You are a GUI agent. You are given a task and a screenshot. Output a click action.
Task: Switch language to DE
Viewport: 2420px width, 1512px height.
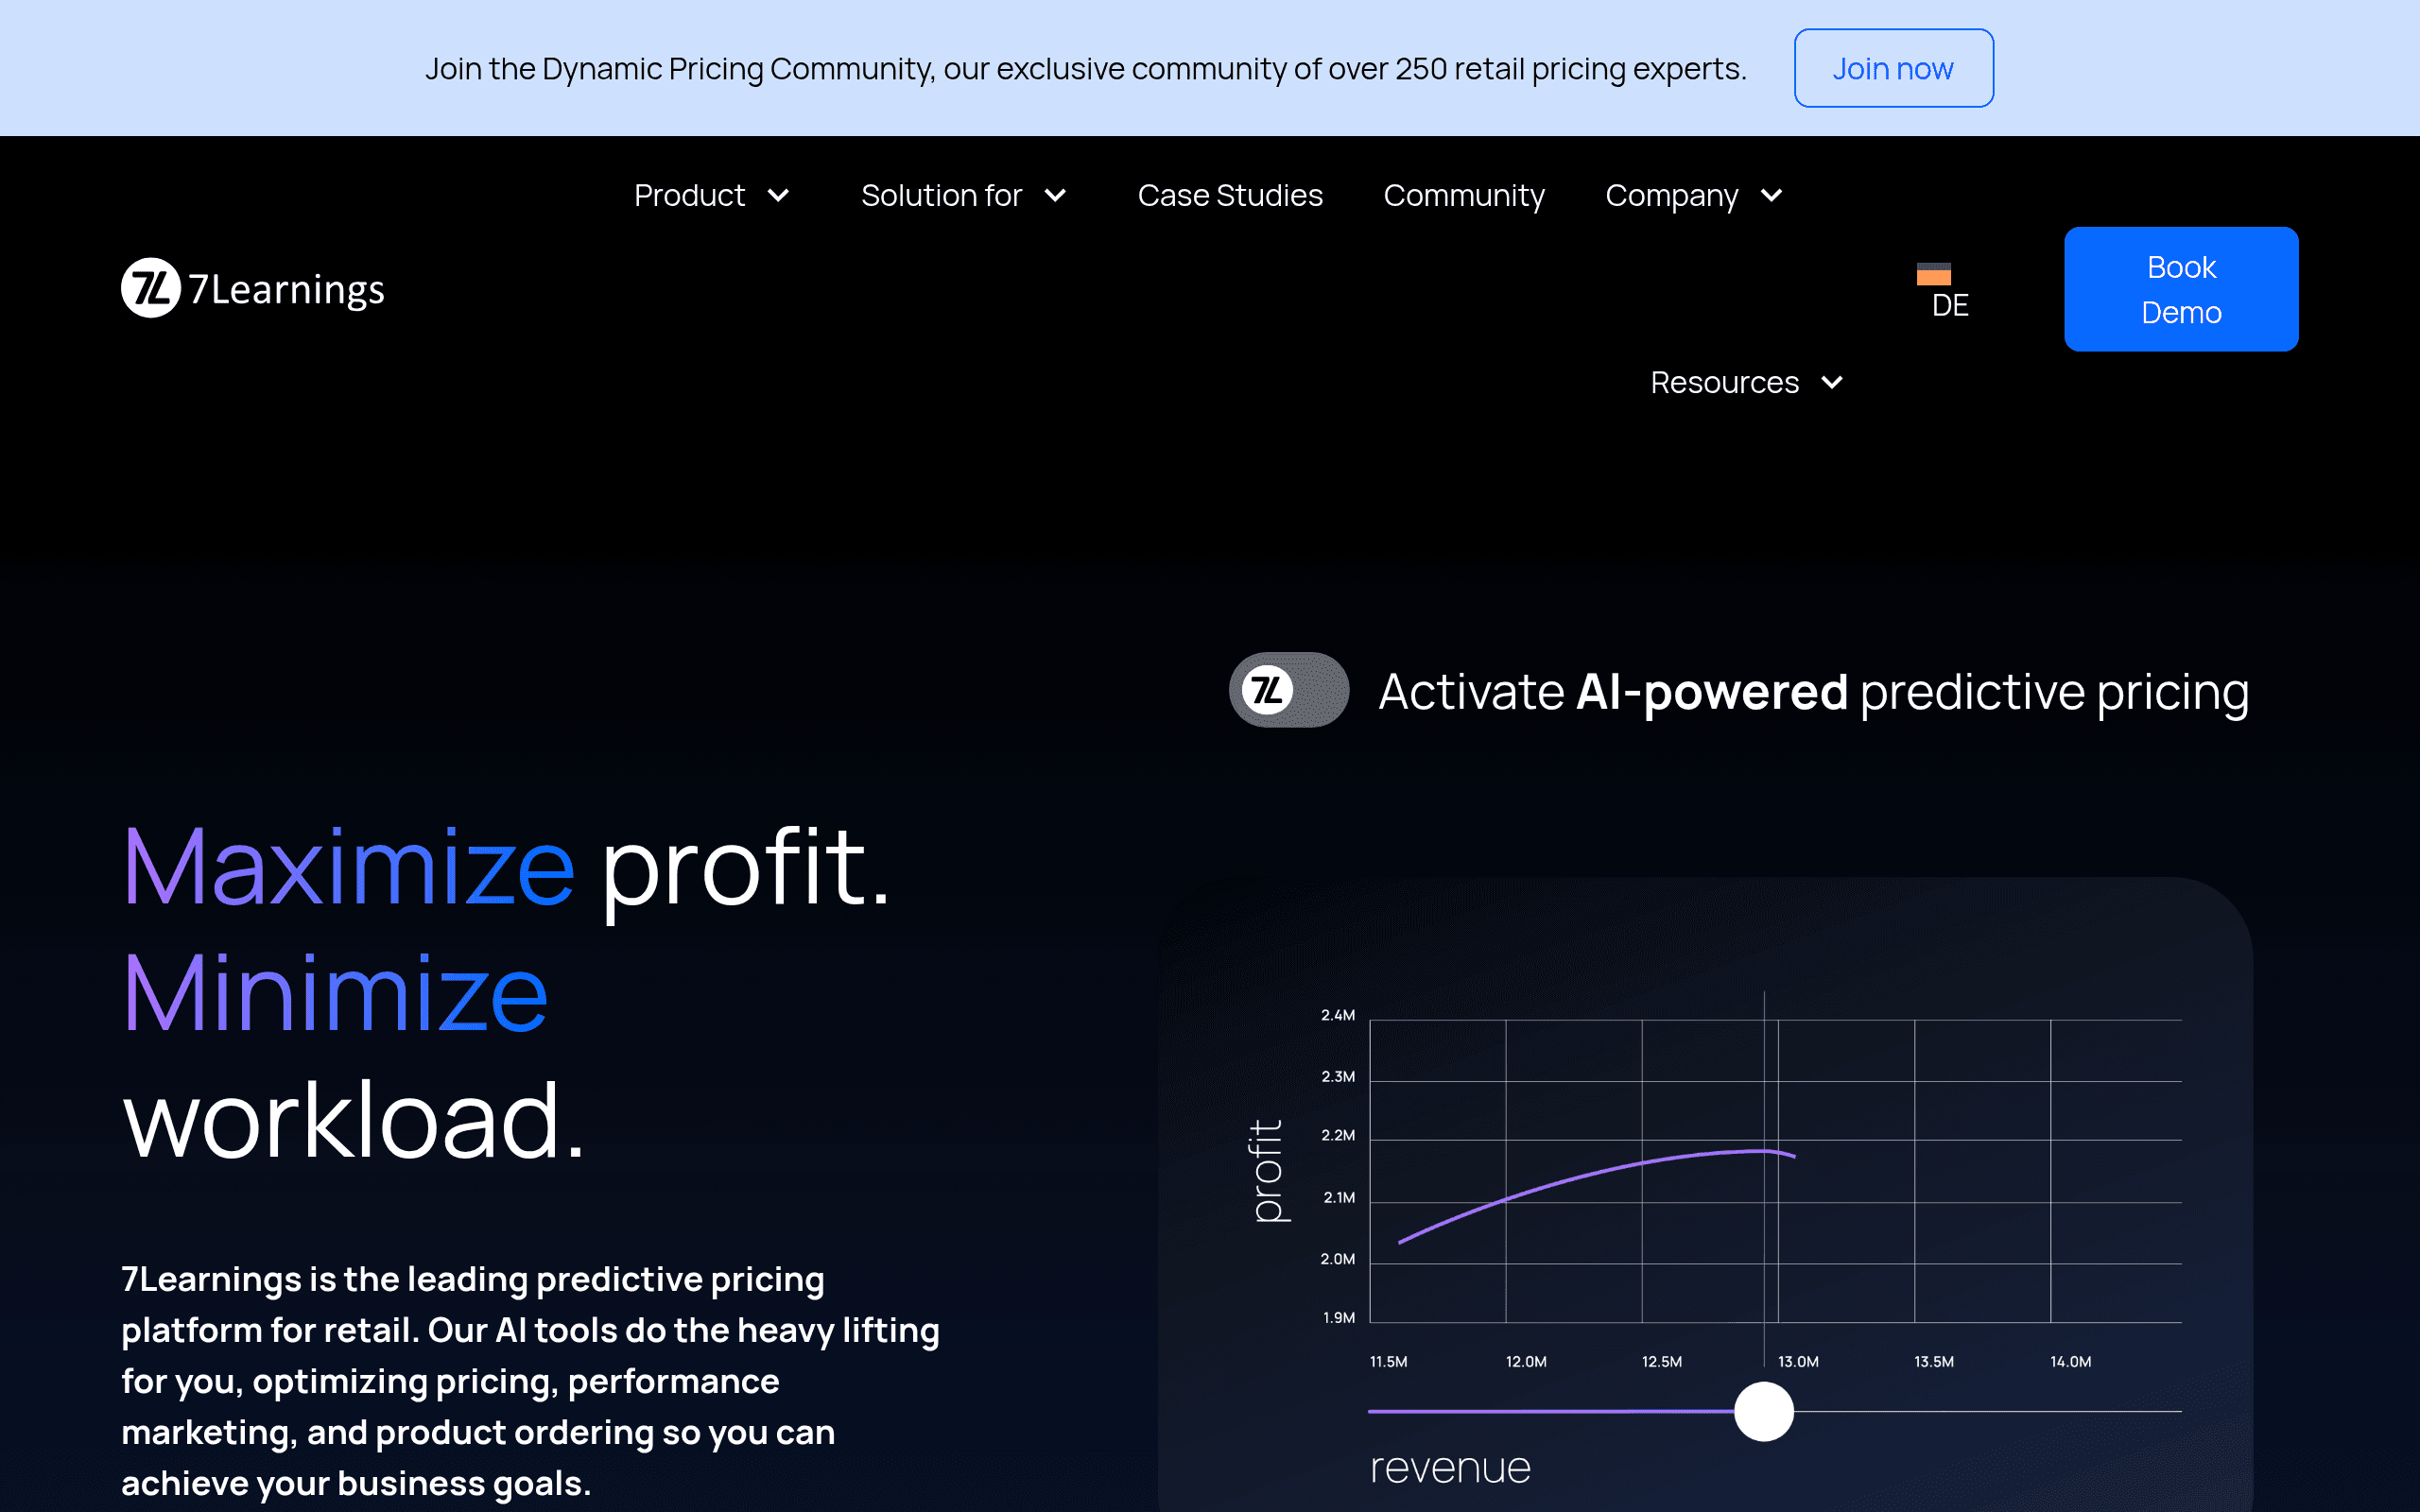(1950, 305)
